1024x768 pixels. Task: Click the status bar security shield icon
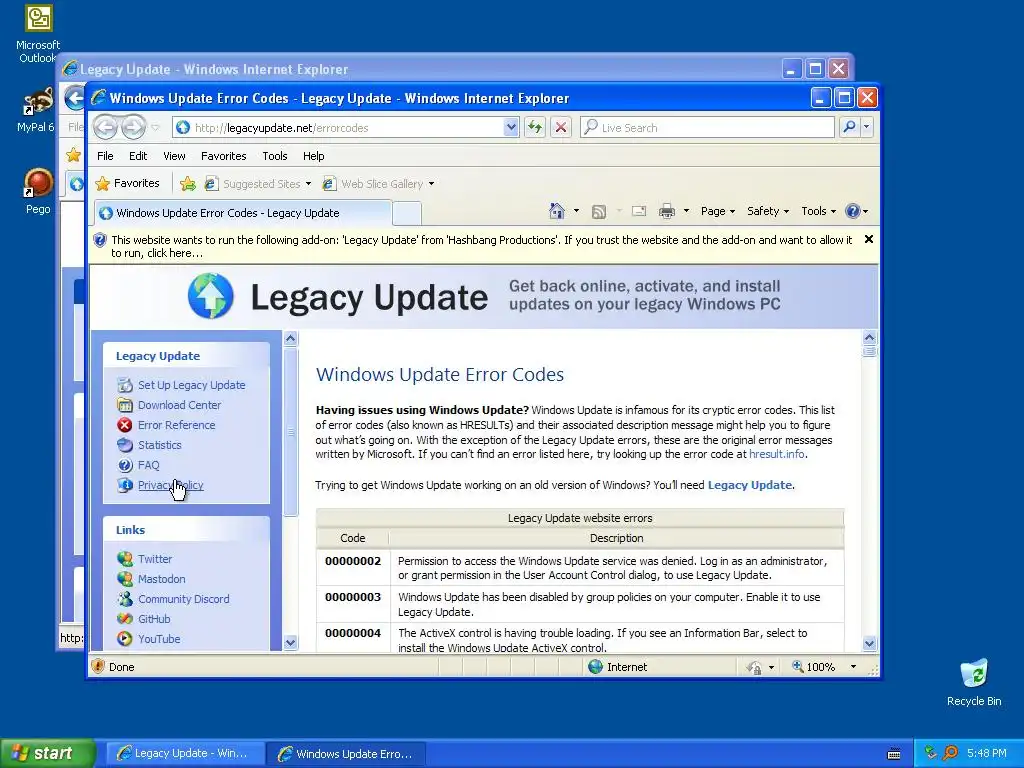click(98, 666)
